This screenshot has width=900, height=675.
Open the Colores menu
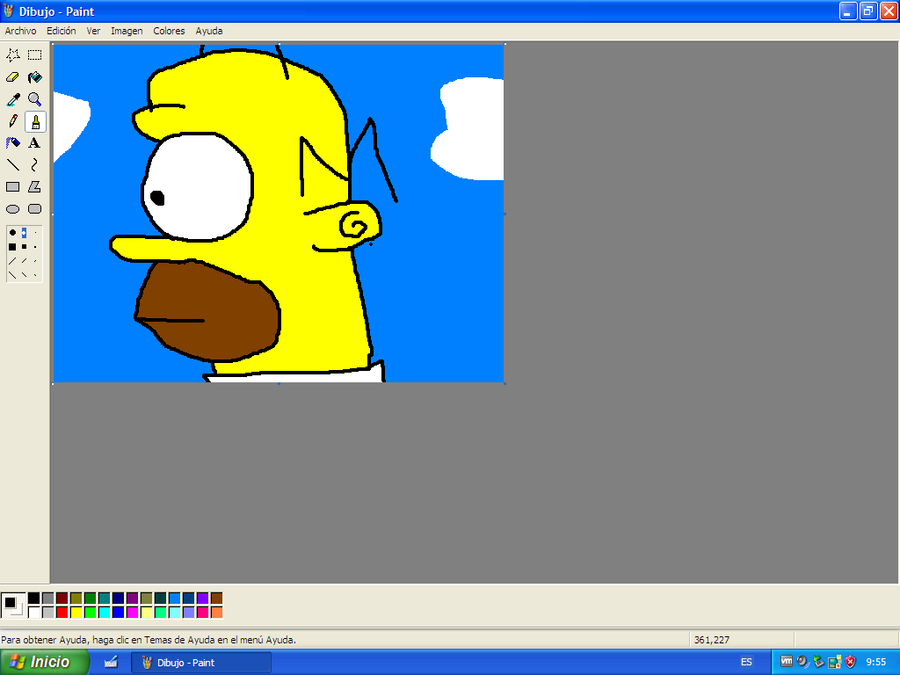click(x=169, y=31)
